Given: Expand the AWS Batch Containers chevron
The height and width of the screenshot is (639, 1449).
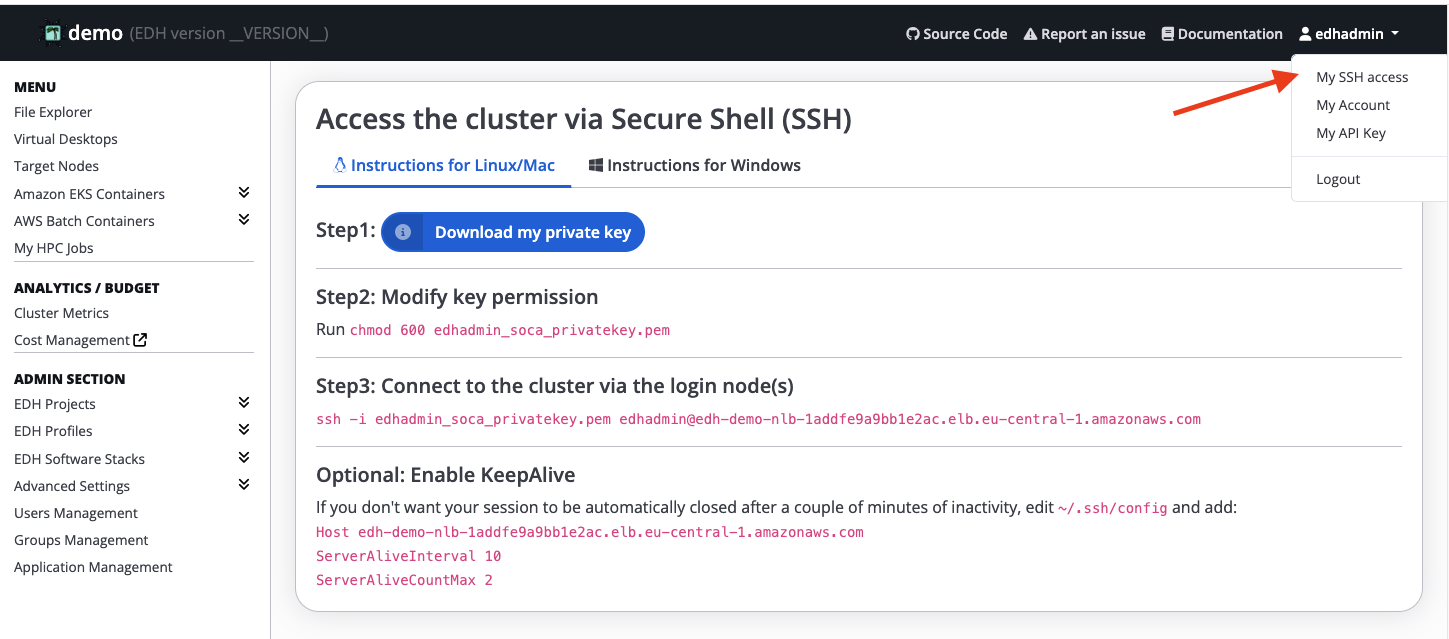Looking at the screenshot, I should 244,220.
